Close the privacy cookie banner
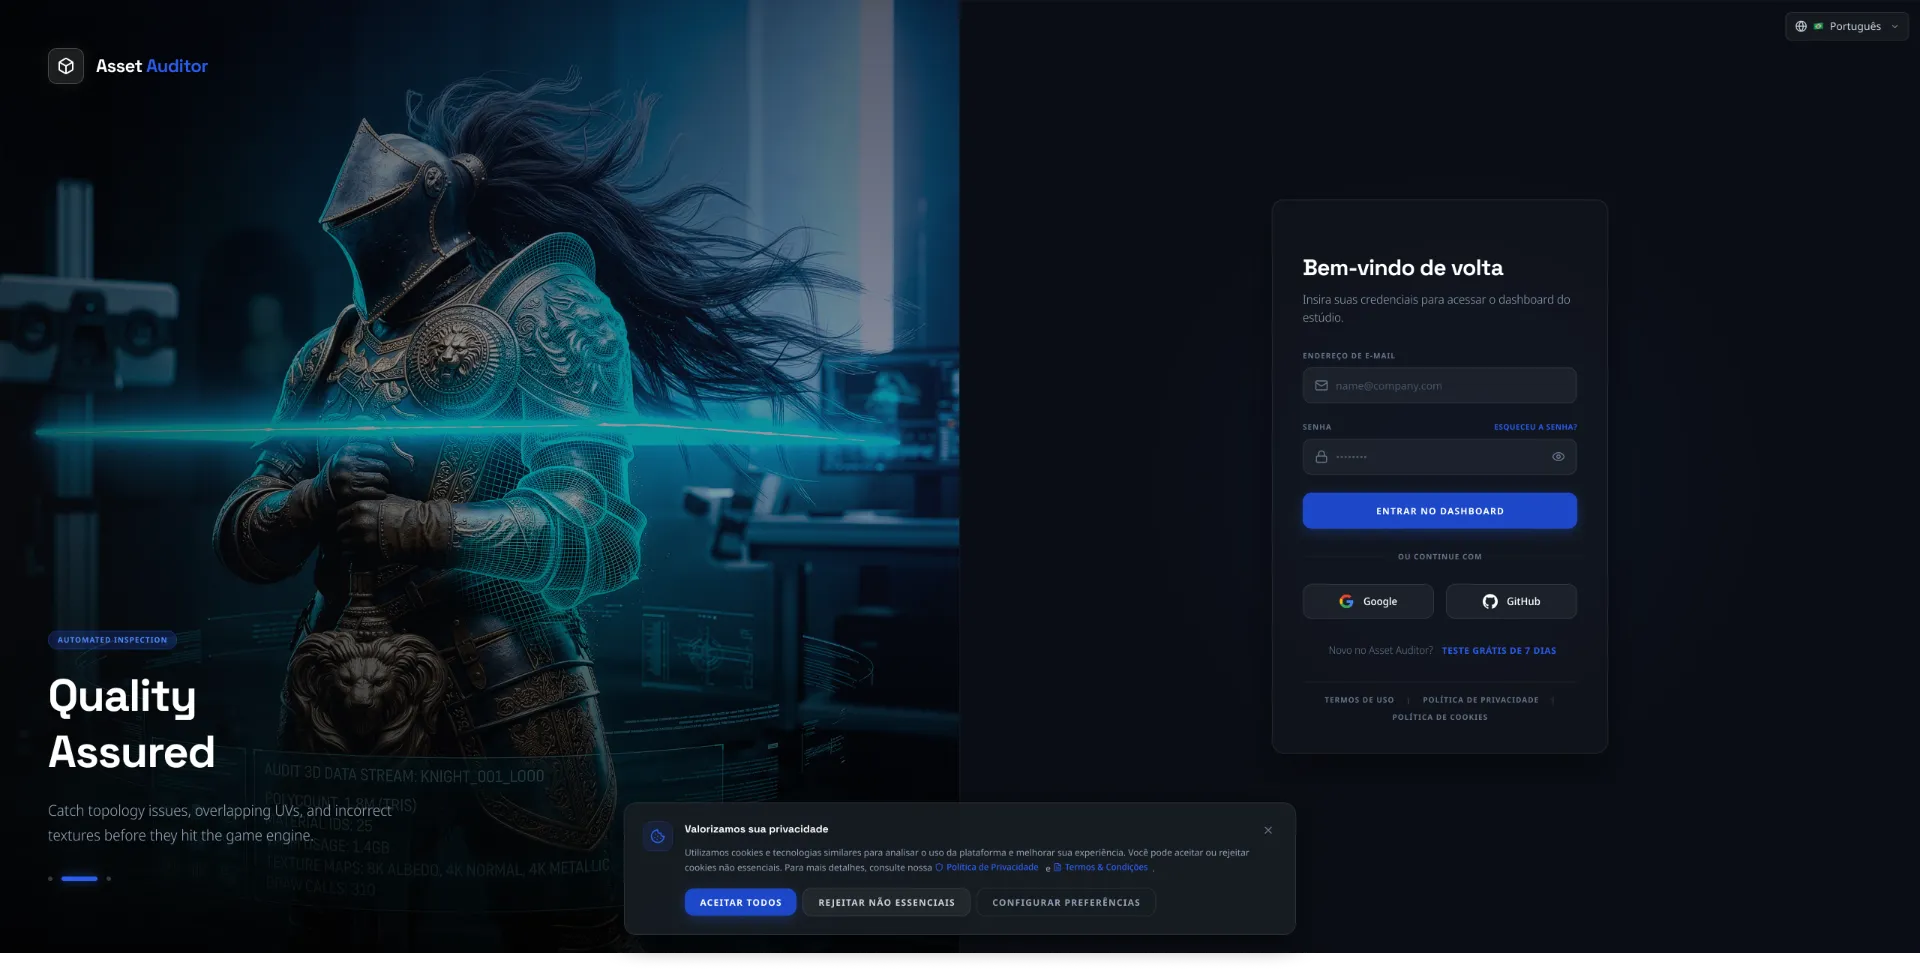The width and height of the screenshot is (1920, 971). coord(1268,830)
